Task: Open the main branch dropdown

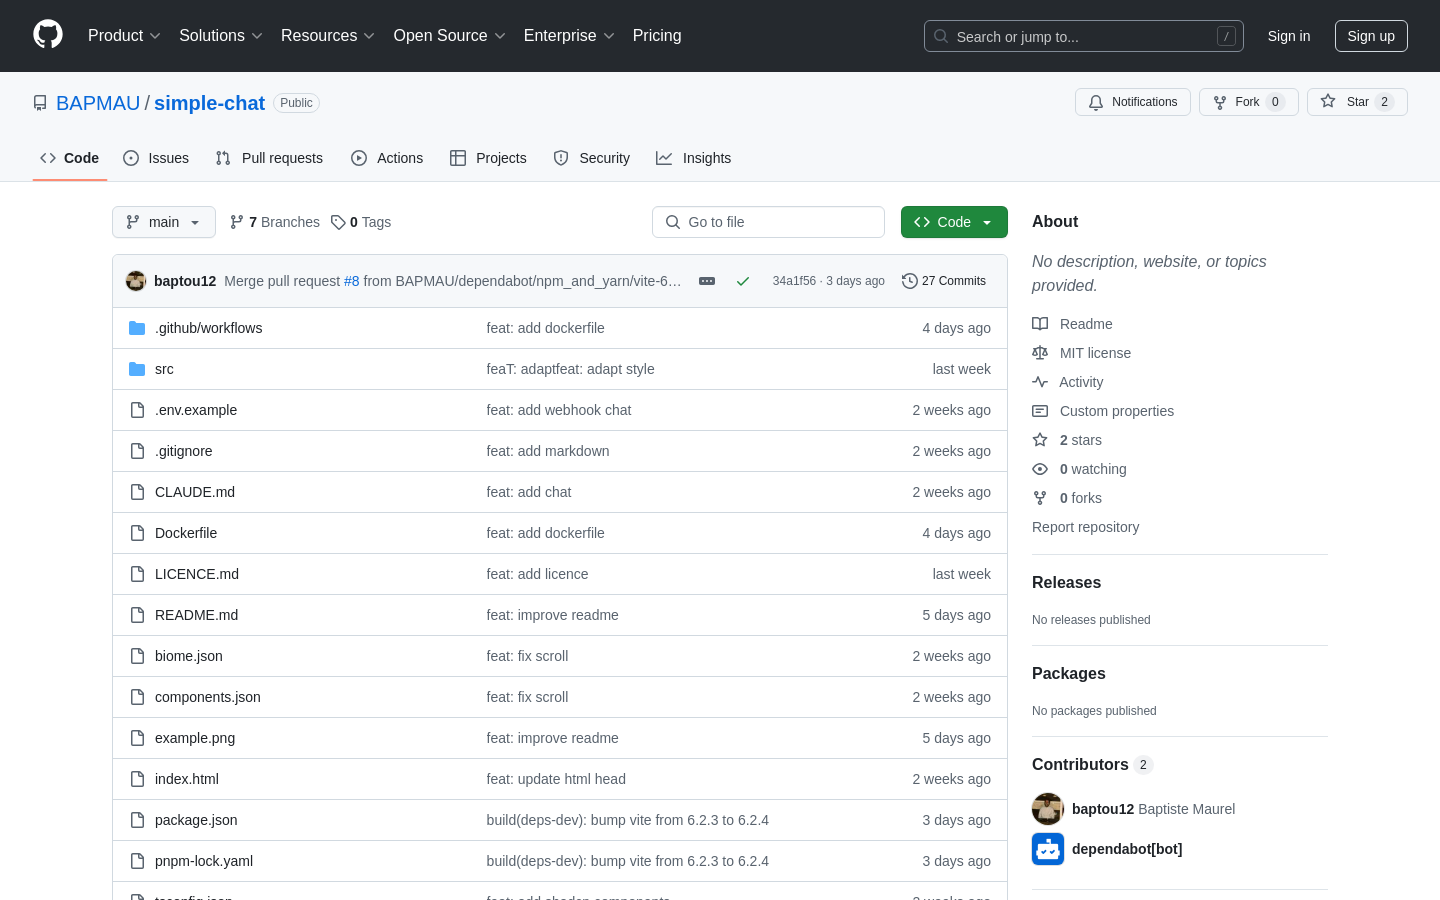Action: [164, 222]
